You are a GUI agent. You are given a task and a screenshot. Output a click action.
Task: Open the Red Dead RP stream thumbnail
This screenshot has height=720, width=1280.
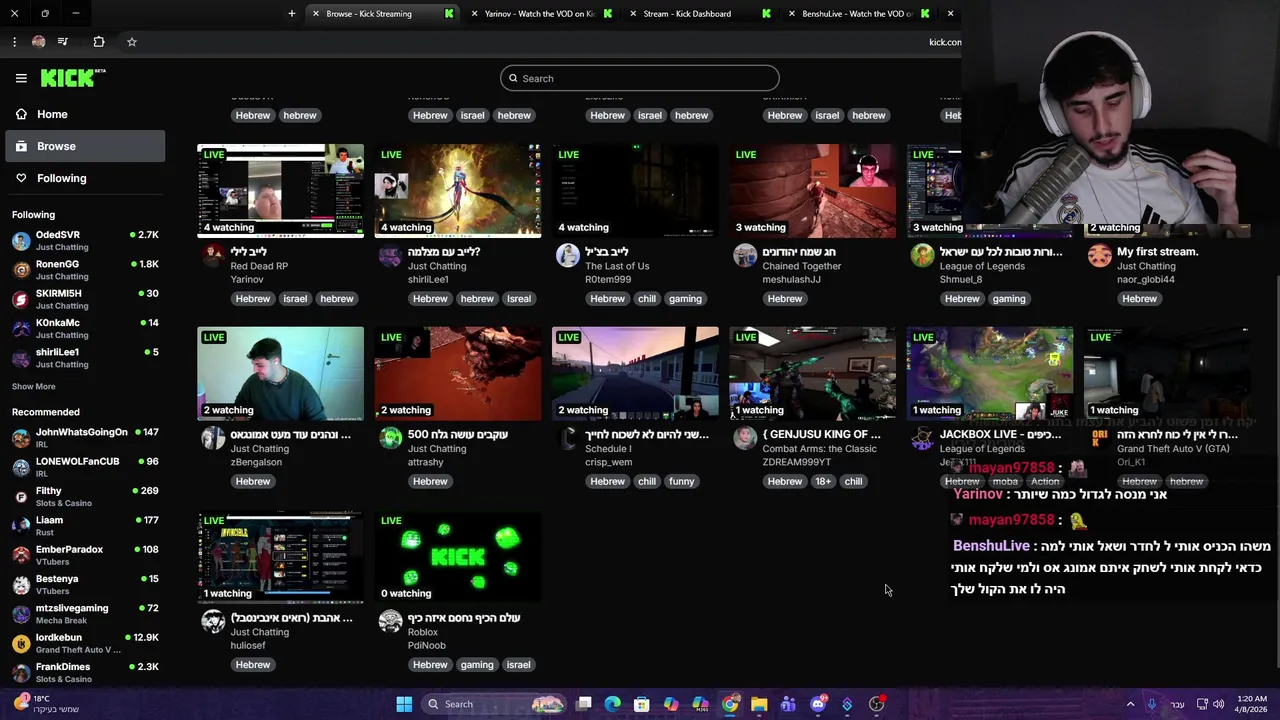(281, 190)
